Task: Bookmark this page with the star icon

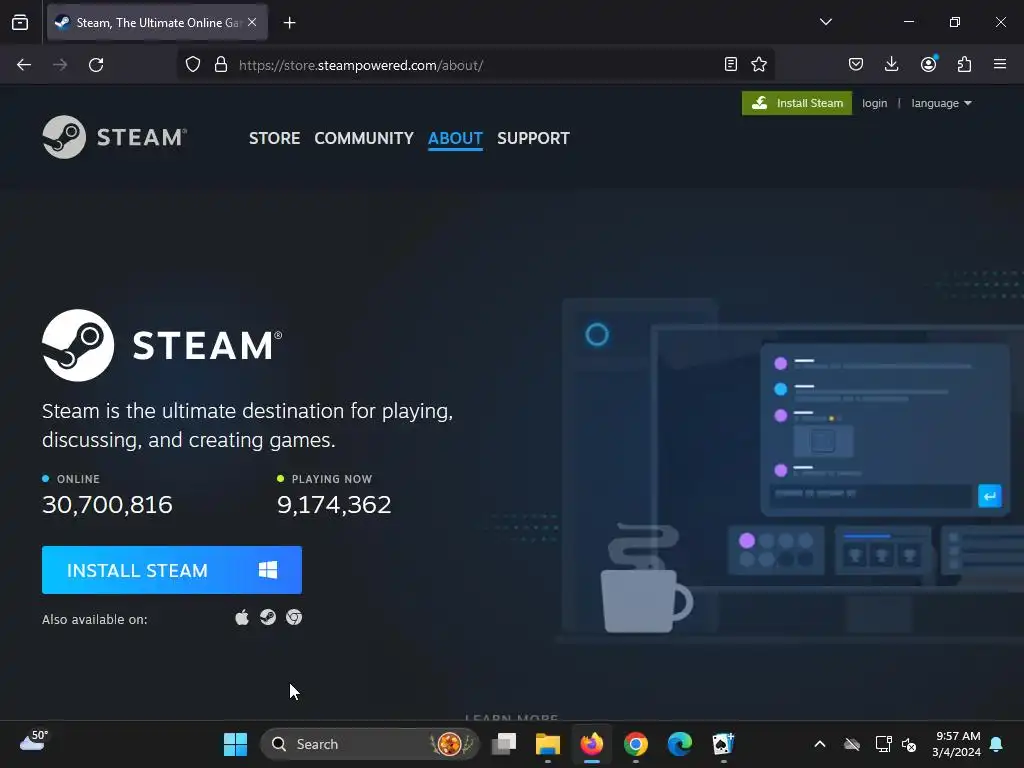Action: pos(759,64)
